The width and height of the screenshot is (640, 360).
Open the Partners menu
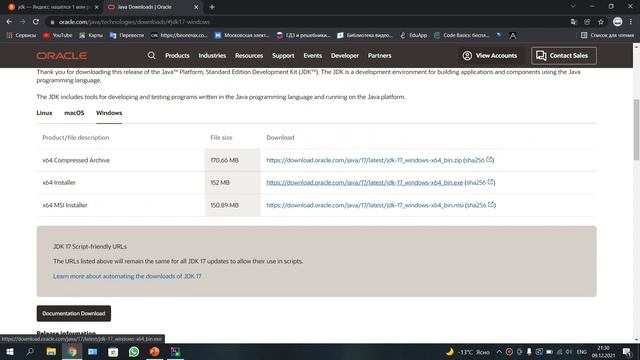pos(379,56)
